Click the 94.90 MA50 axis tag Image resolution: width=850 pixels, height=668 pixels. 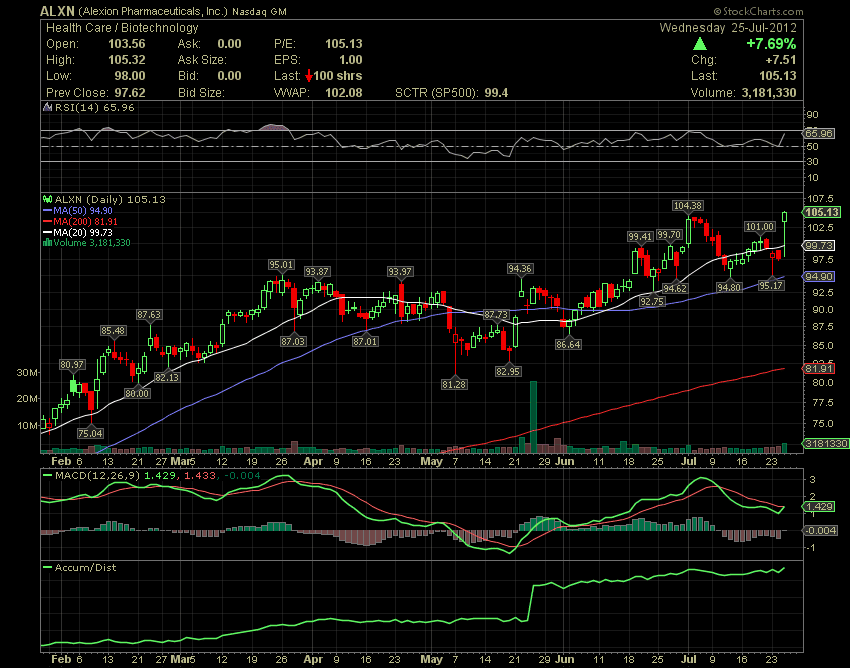pyautogui.click(x=819, y=277)
